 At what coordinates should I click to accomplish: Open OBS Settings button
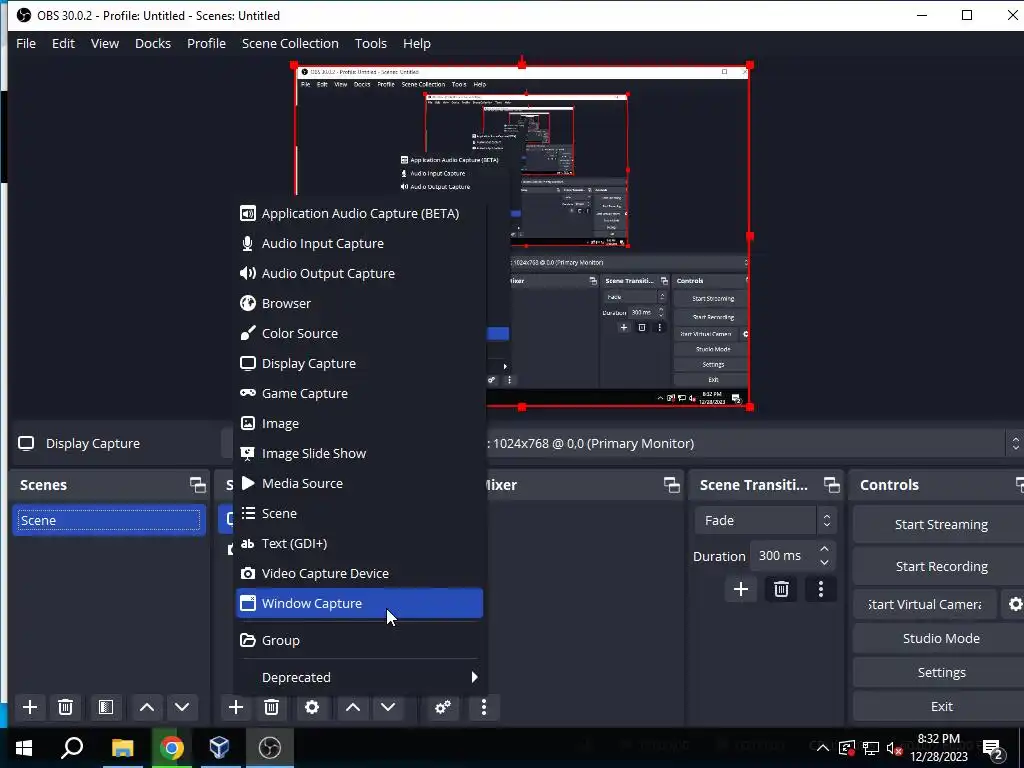[x=940, y=672]
